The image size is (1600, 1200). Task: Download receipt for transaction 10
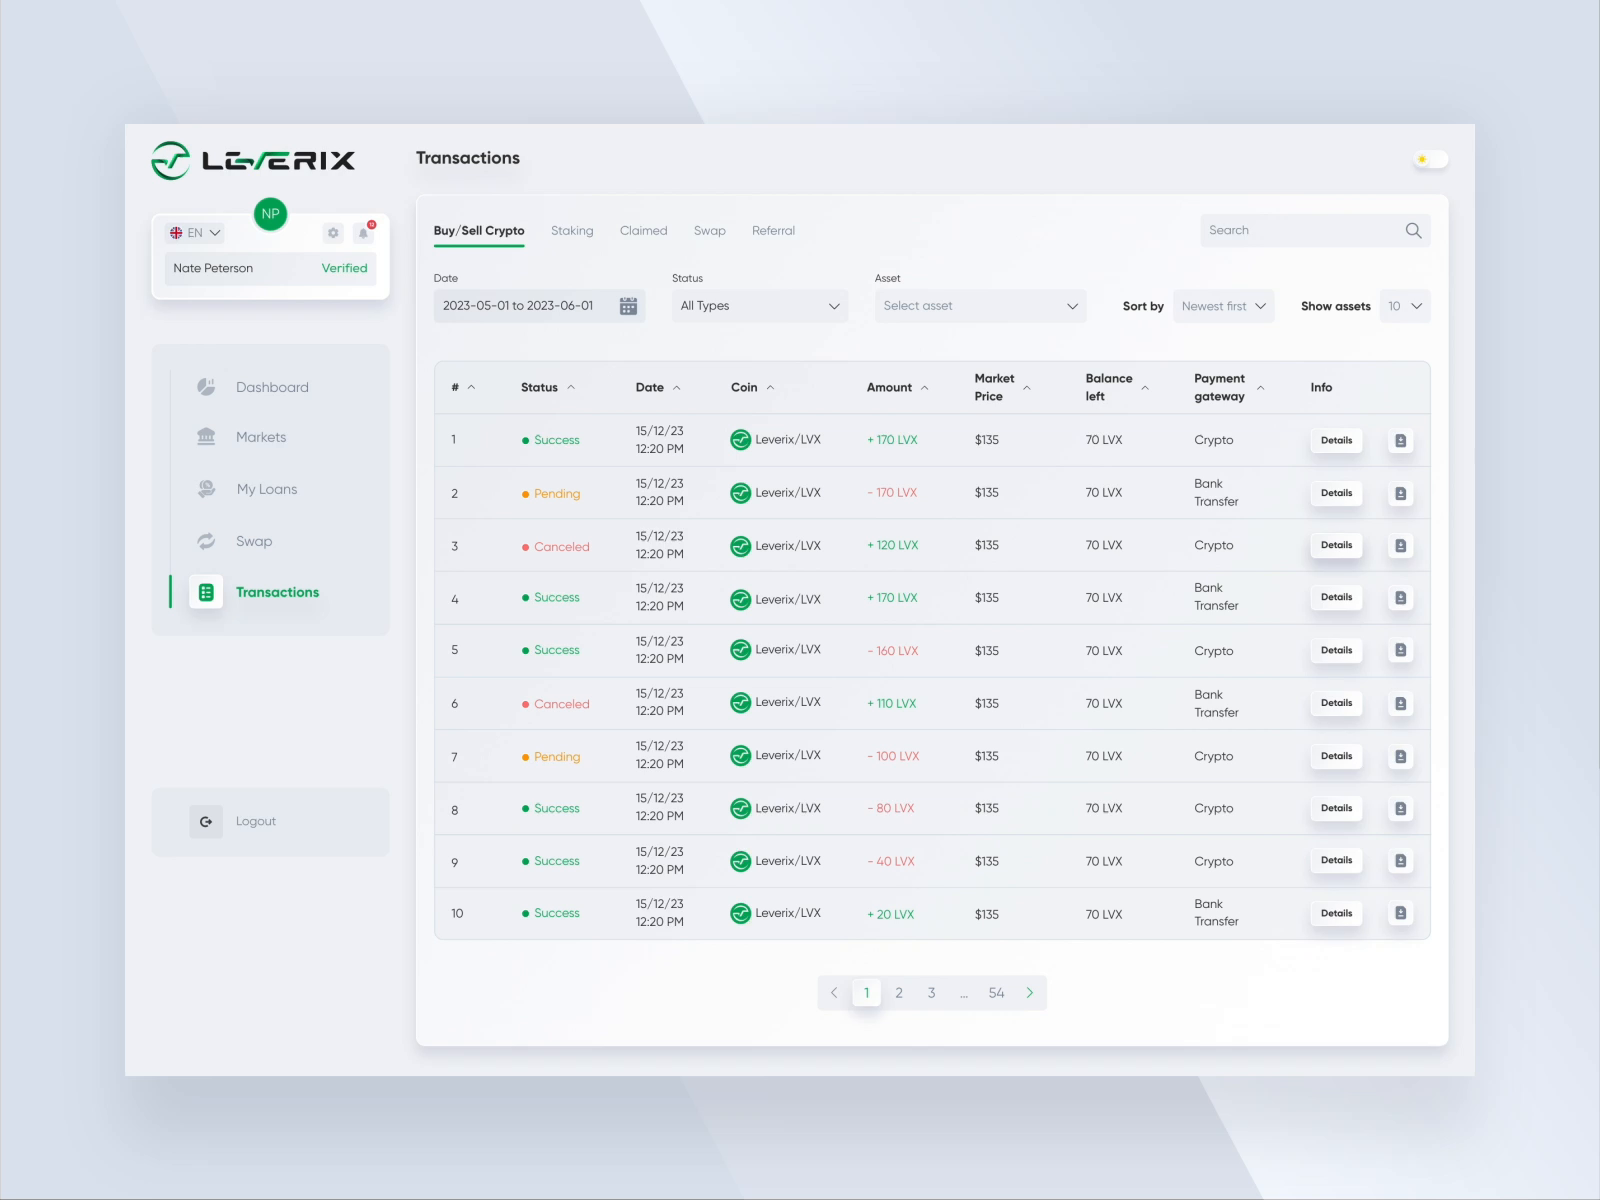(x=1401, y=913)
